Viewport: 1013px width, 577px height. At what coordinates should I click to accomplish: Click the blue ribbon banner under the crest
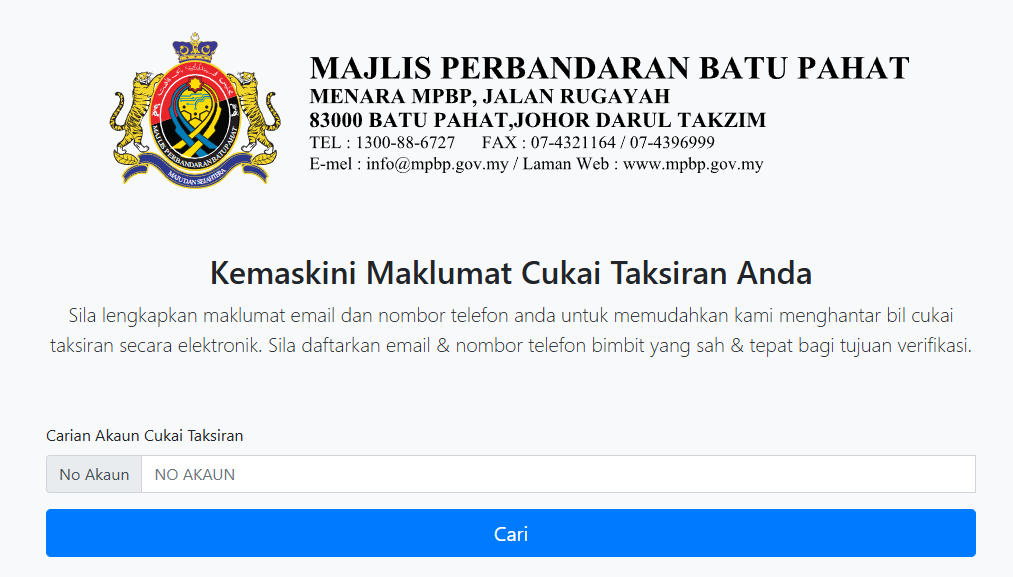195,171
